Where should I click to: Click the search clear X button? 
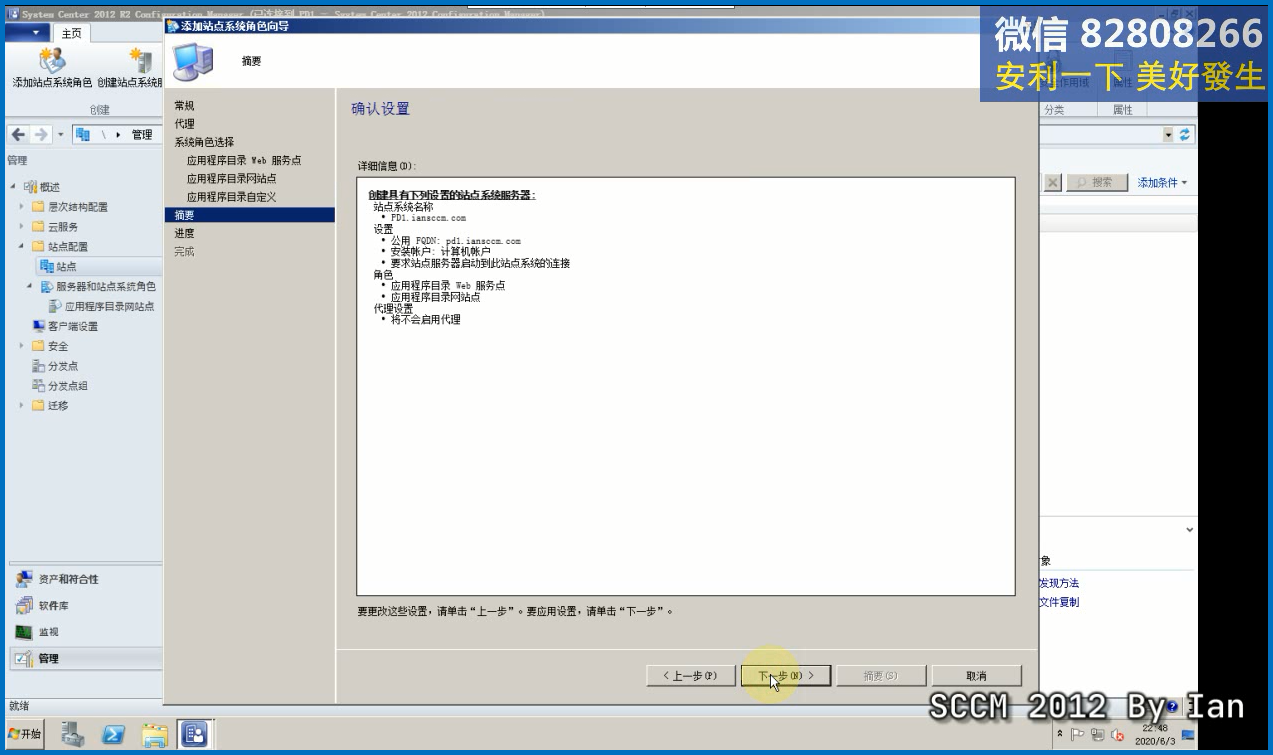[x=1052, y=183]
